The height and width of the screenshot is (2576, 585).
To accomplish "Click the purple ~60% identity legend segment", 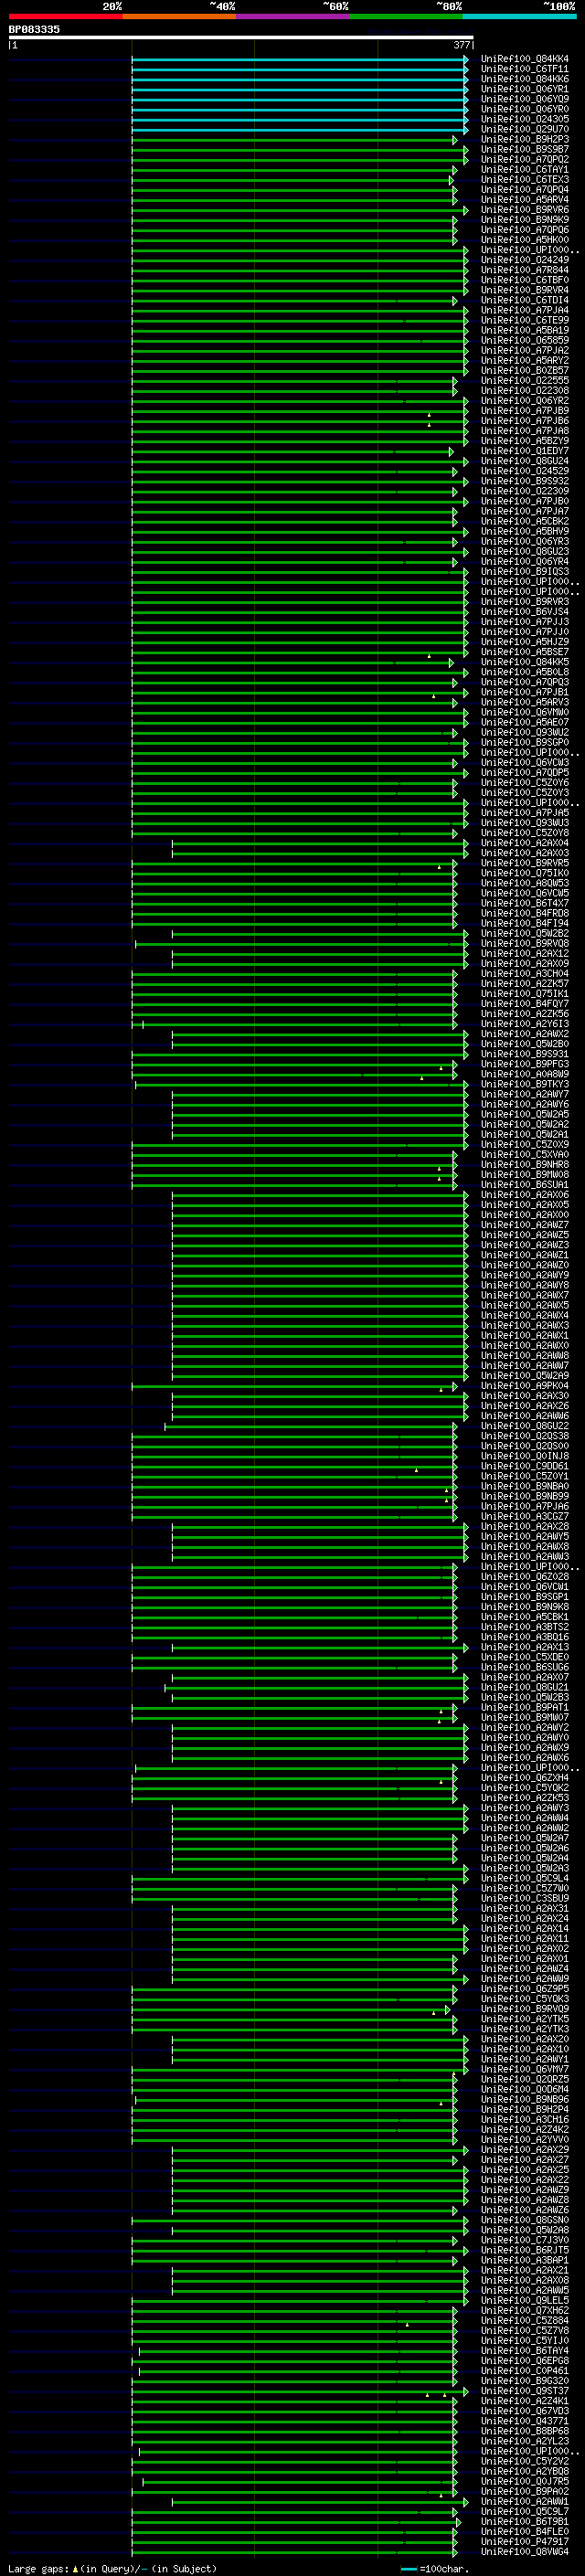I will click(292, 16).
